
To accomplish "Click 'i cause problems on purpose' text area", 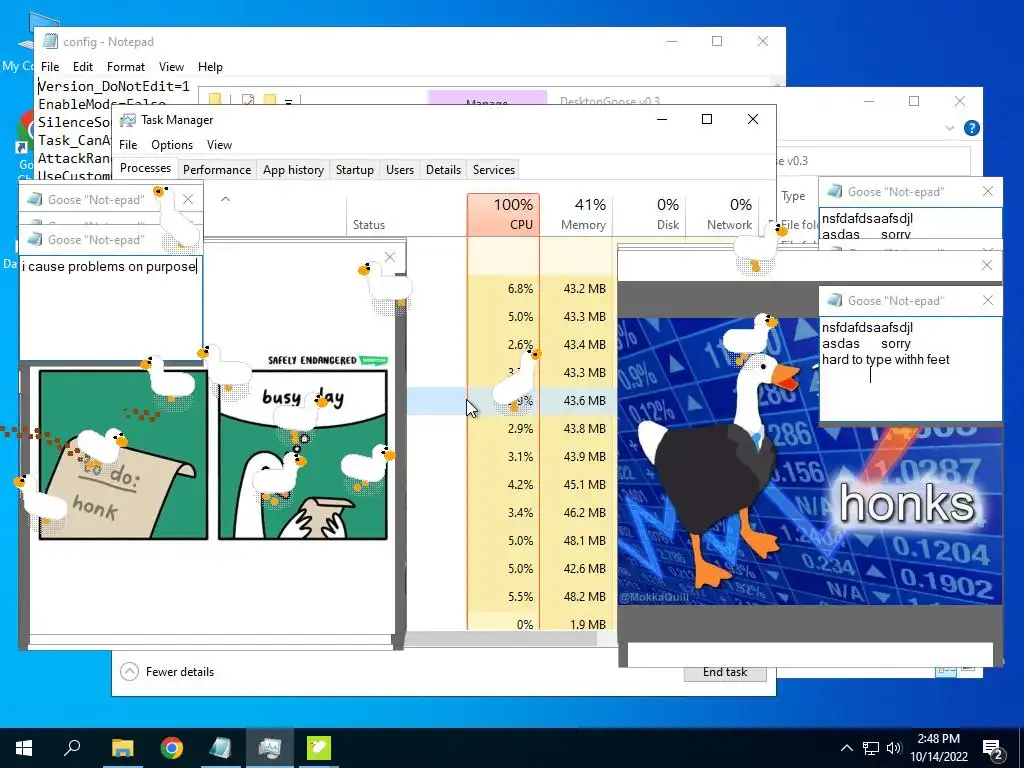I will coord(110,307).
